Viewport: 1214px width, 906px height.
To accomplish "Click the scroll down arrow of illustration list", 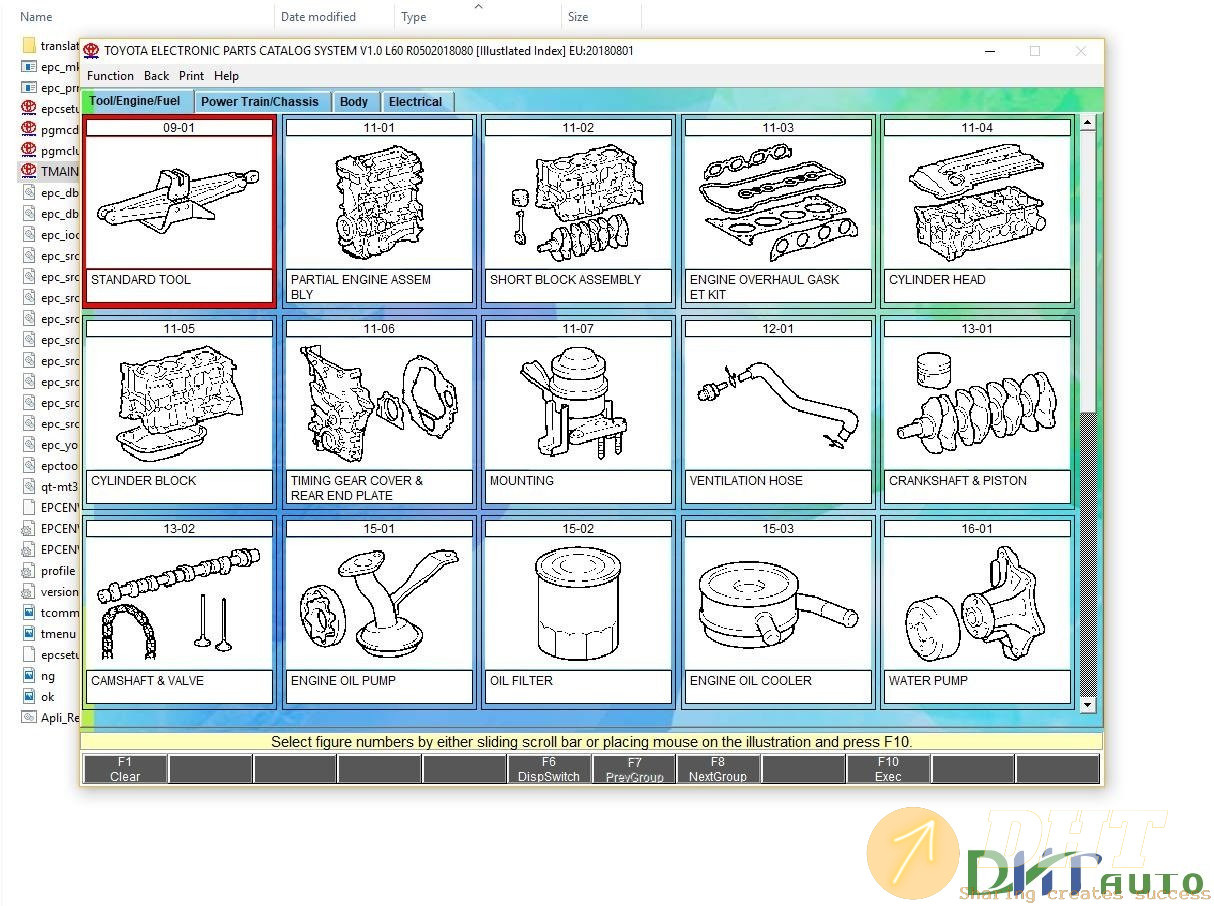I will tap(1088, 705).
